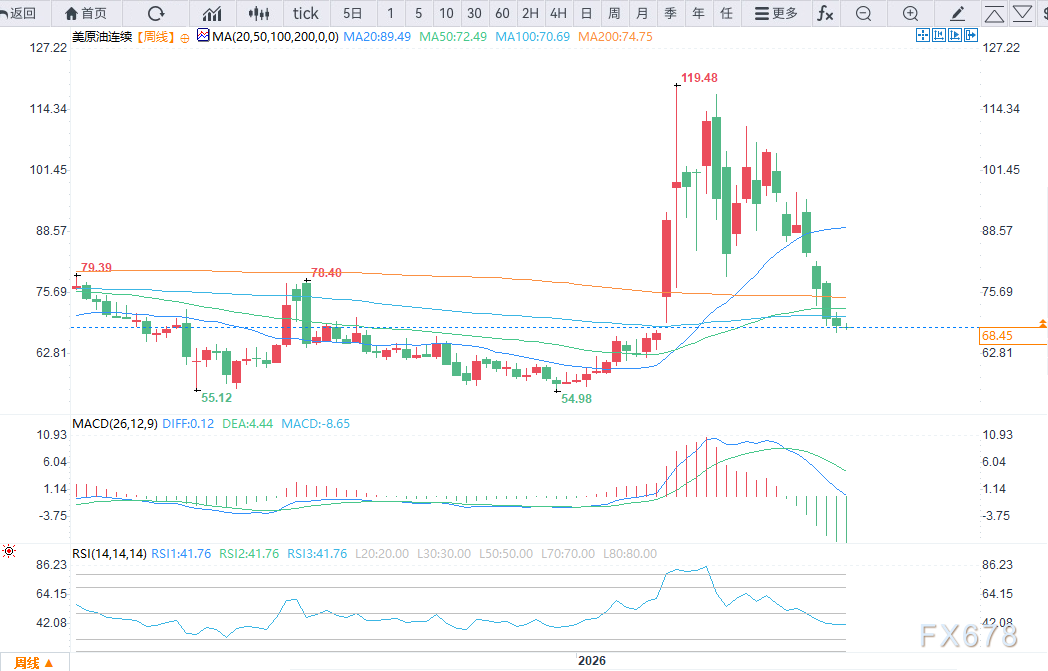Click the 55.12 low price label
The width and height of the screenshot is (1048, 671).
(x=217, y=398)
